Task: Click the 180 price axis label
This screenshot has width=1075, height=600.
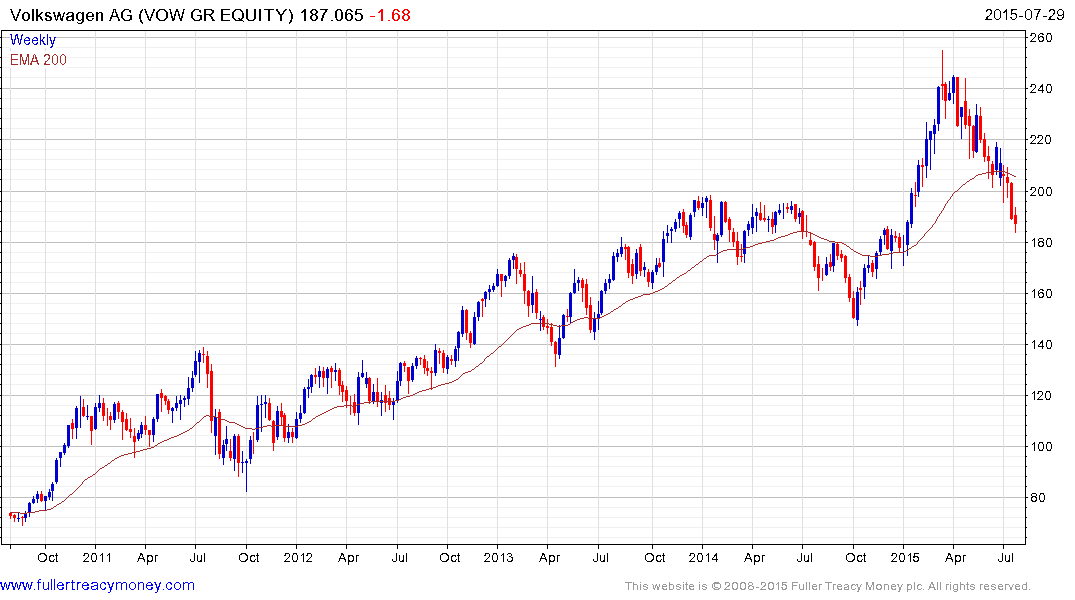Action: click(x=1041, y=243)
